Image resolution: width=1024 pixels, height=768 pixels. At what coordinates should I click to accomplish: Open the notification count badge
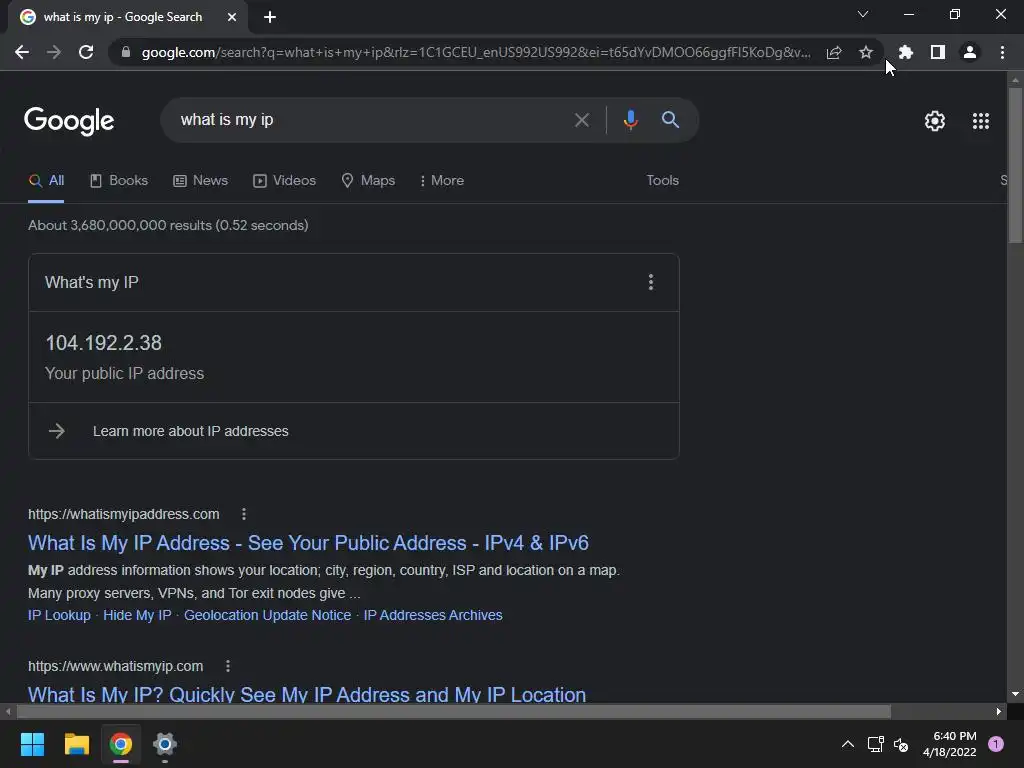(996, 744)
